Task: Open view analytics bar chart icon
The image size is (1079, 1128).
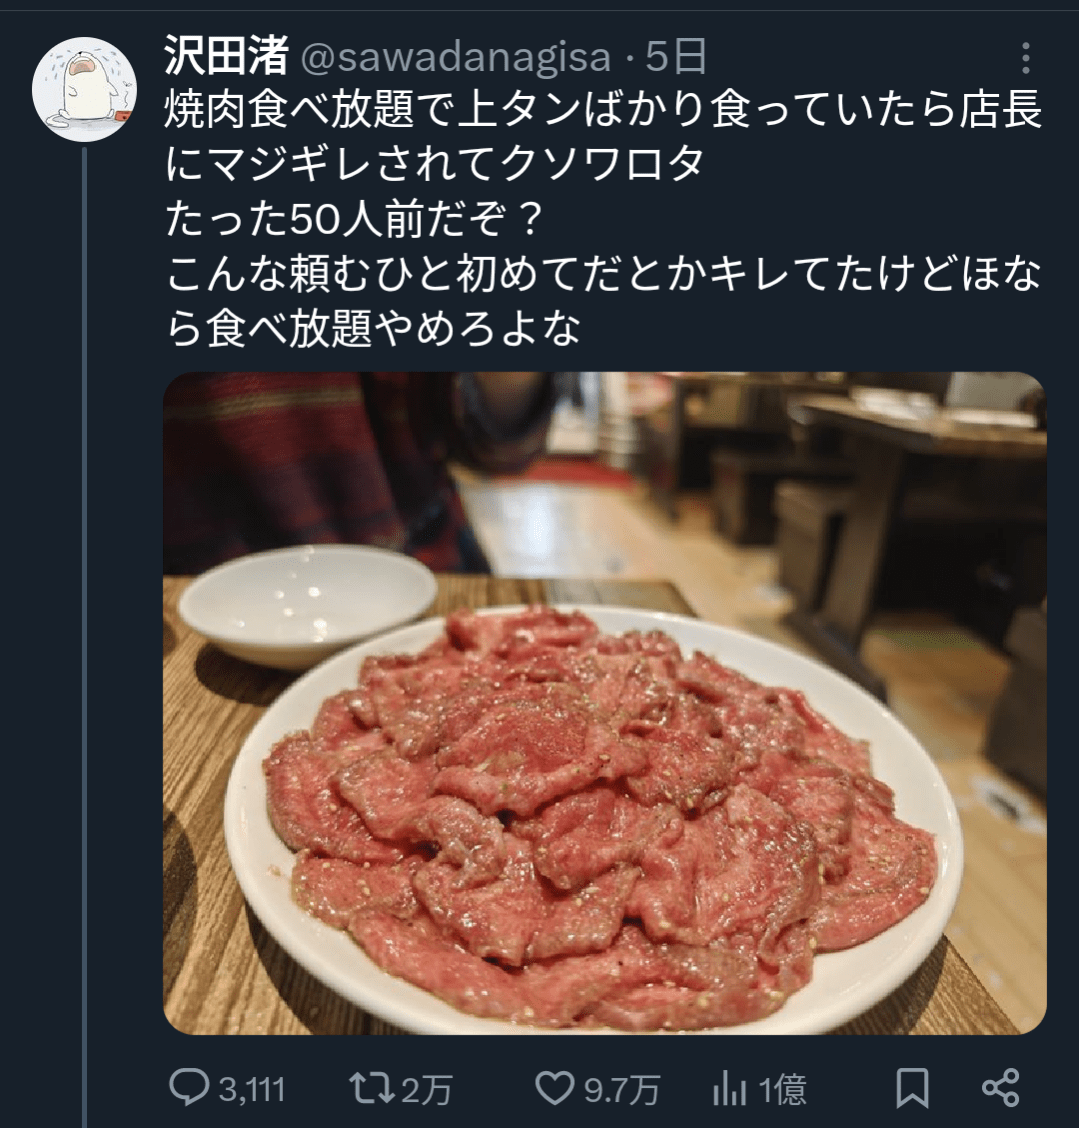Action: coord(730,1088)
